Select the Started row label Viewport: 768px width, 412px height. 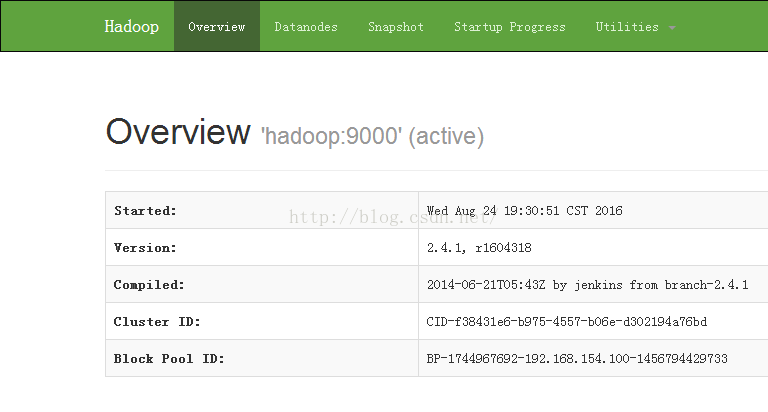pyautogui.click(x=145, y=211)
